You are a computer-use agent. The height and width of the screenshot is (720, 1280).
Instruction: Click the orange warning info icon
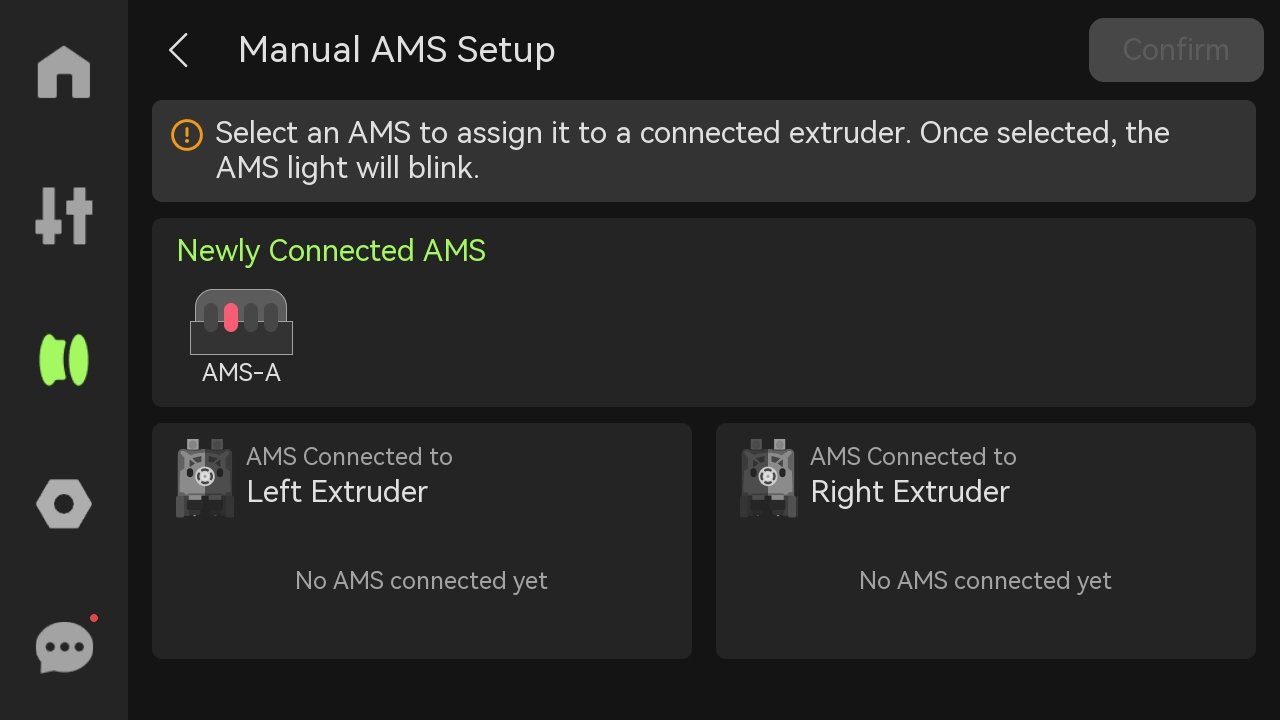pos(187,134)
